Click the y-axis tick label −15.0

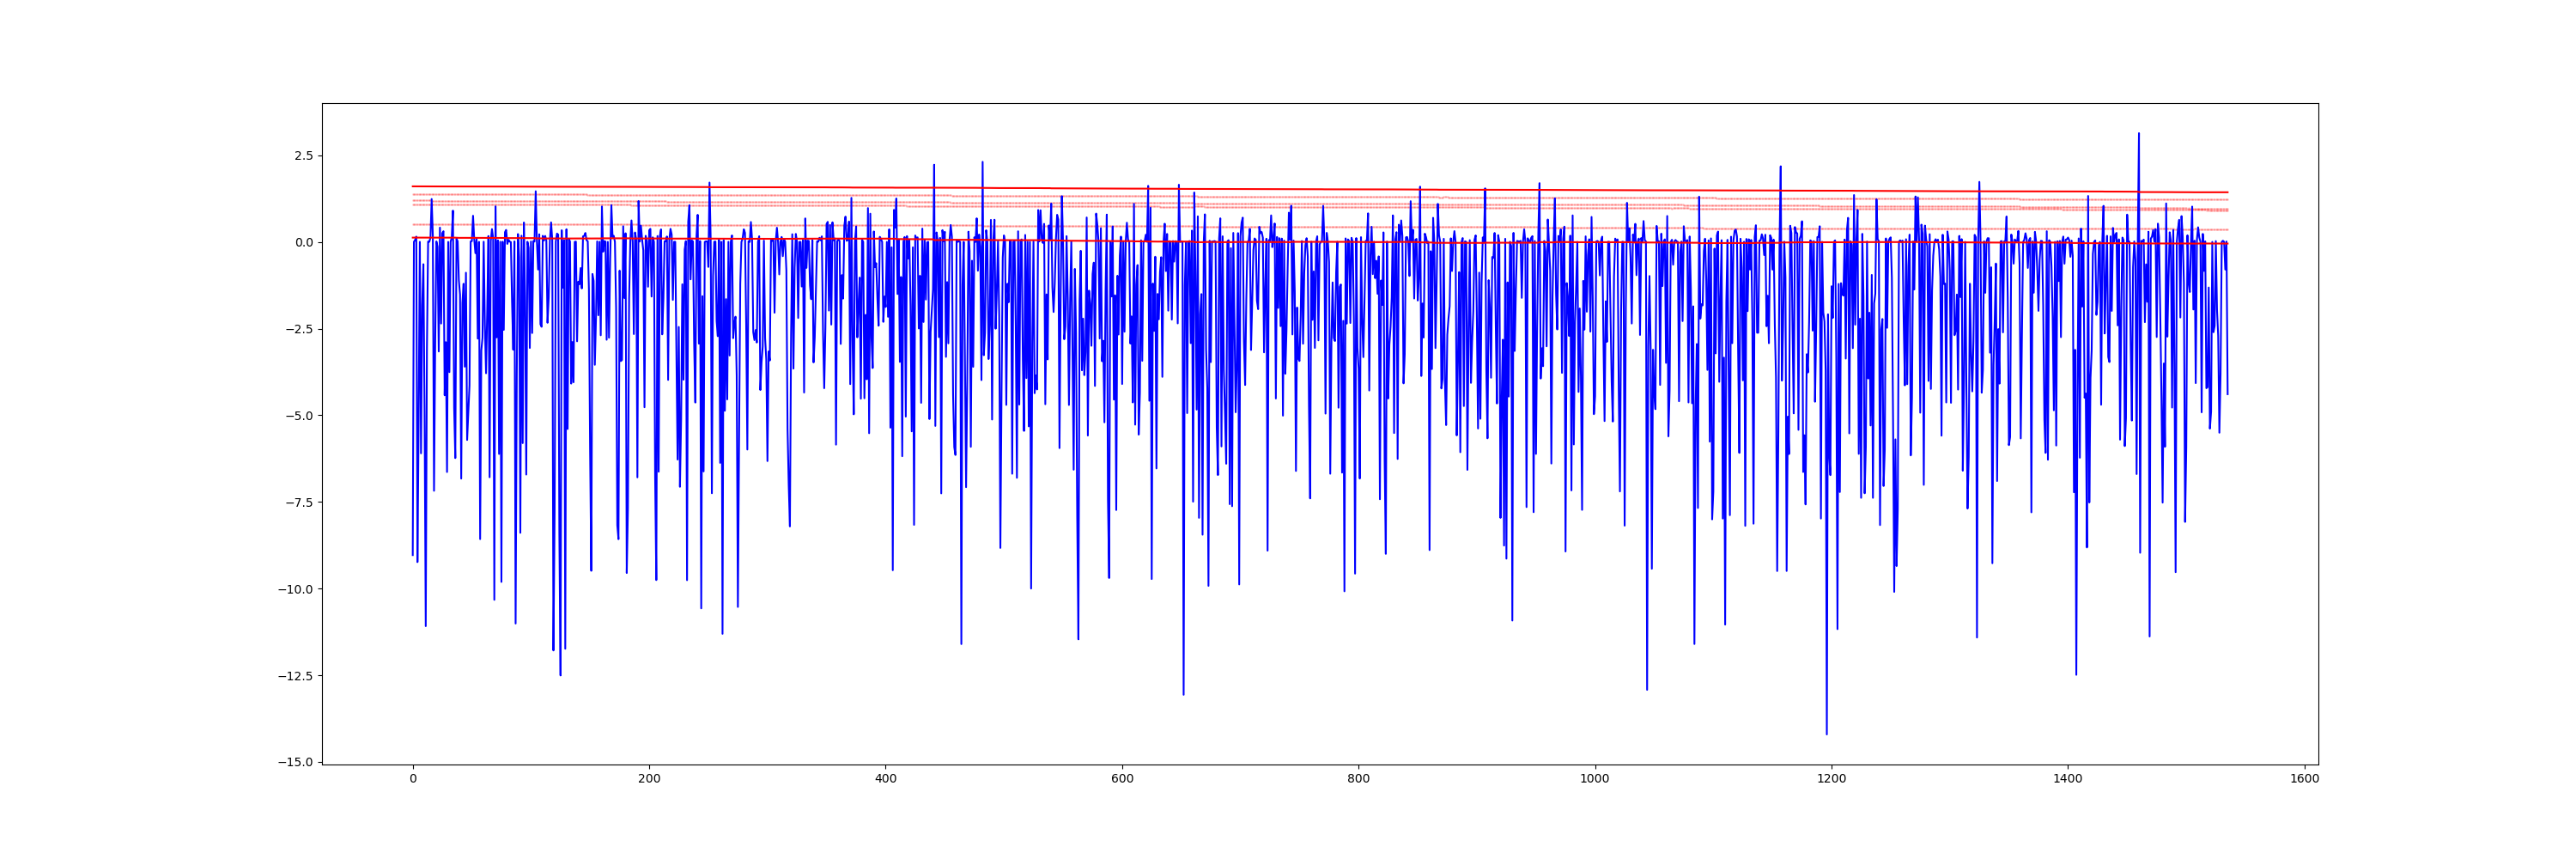tap(295, 762)
